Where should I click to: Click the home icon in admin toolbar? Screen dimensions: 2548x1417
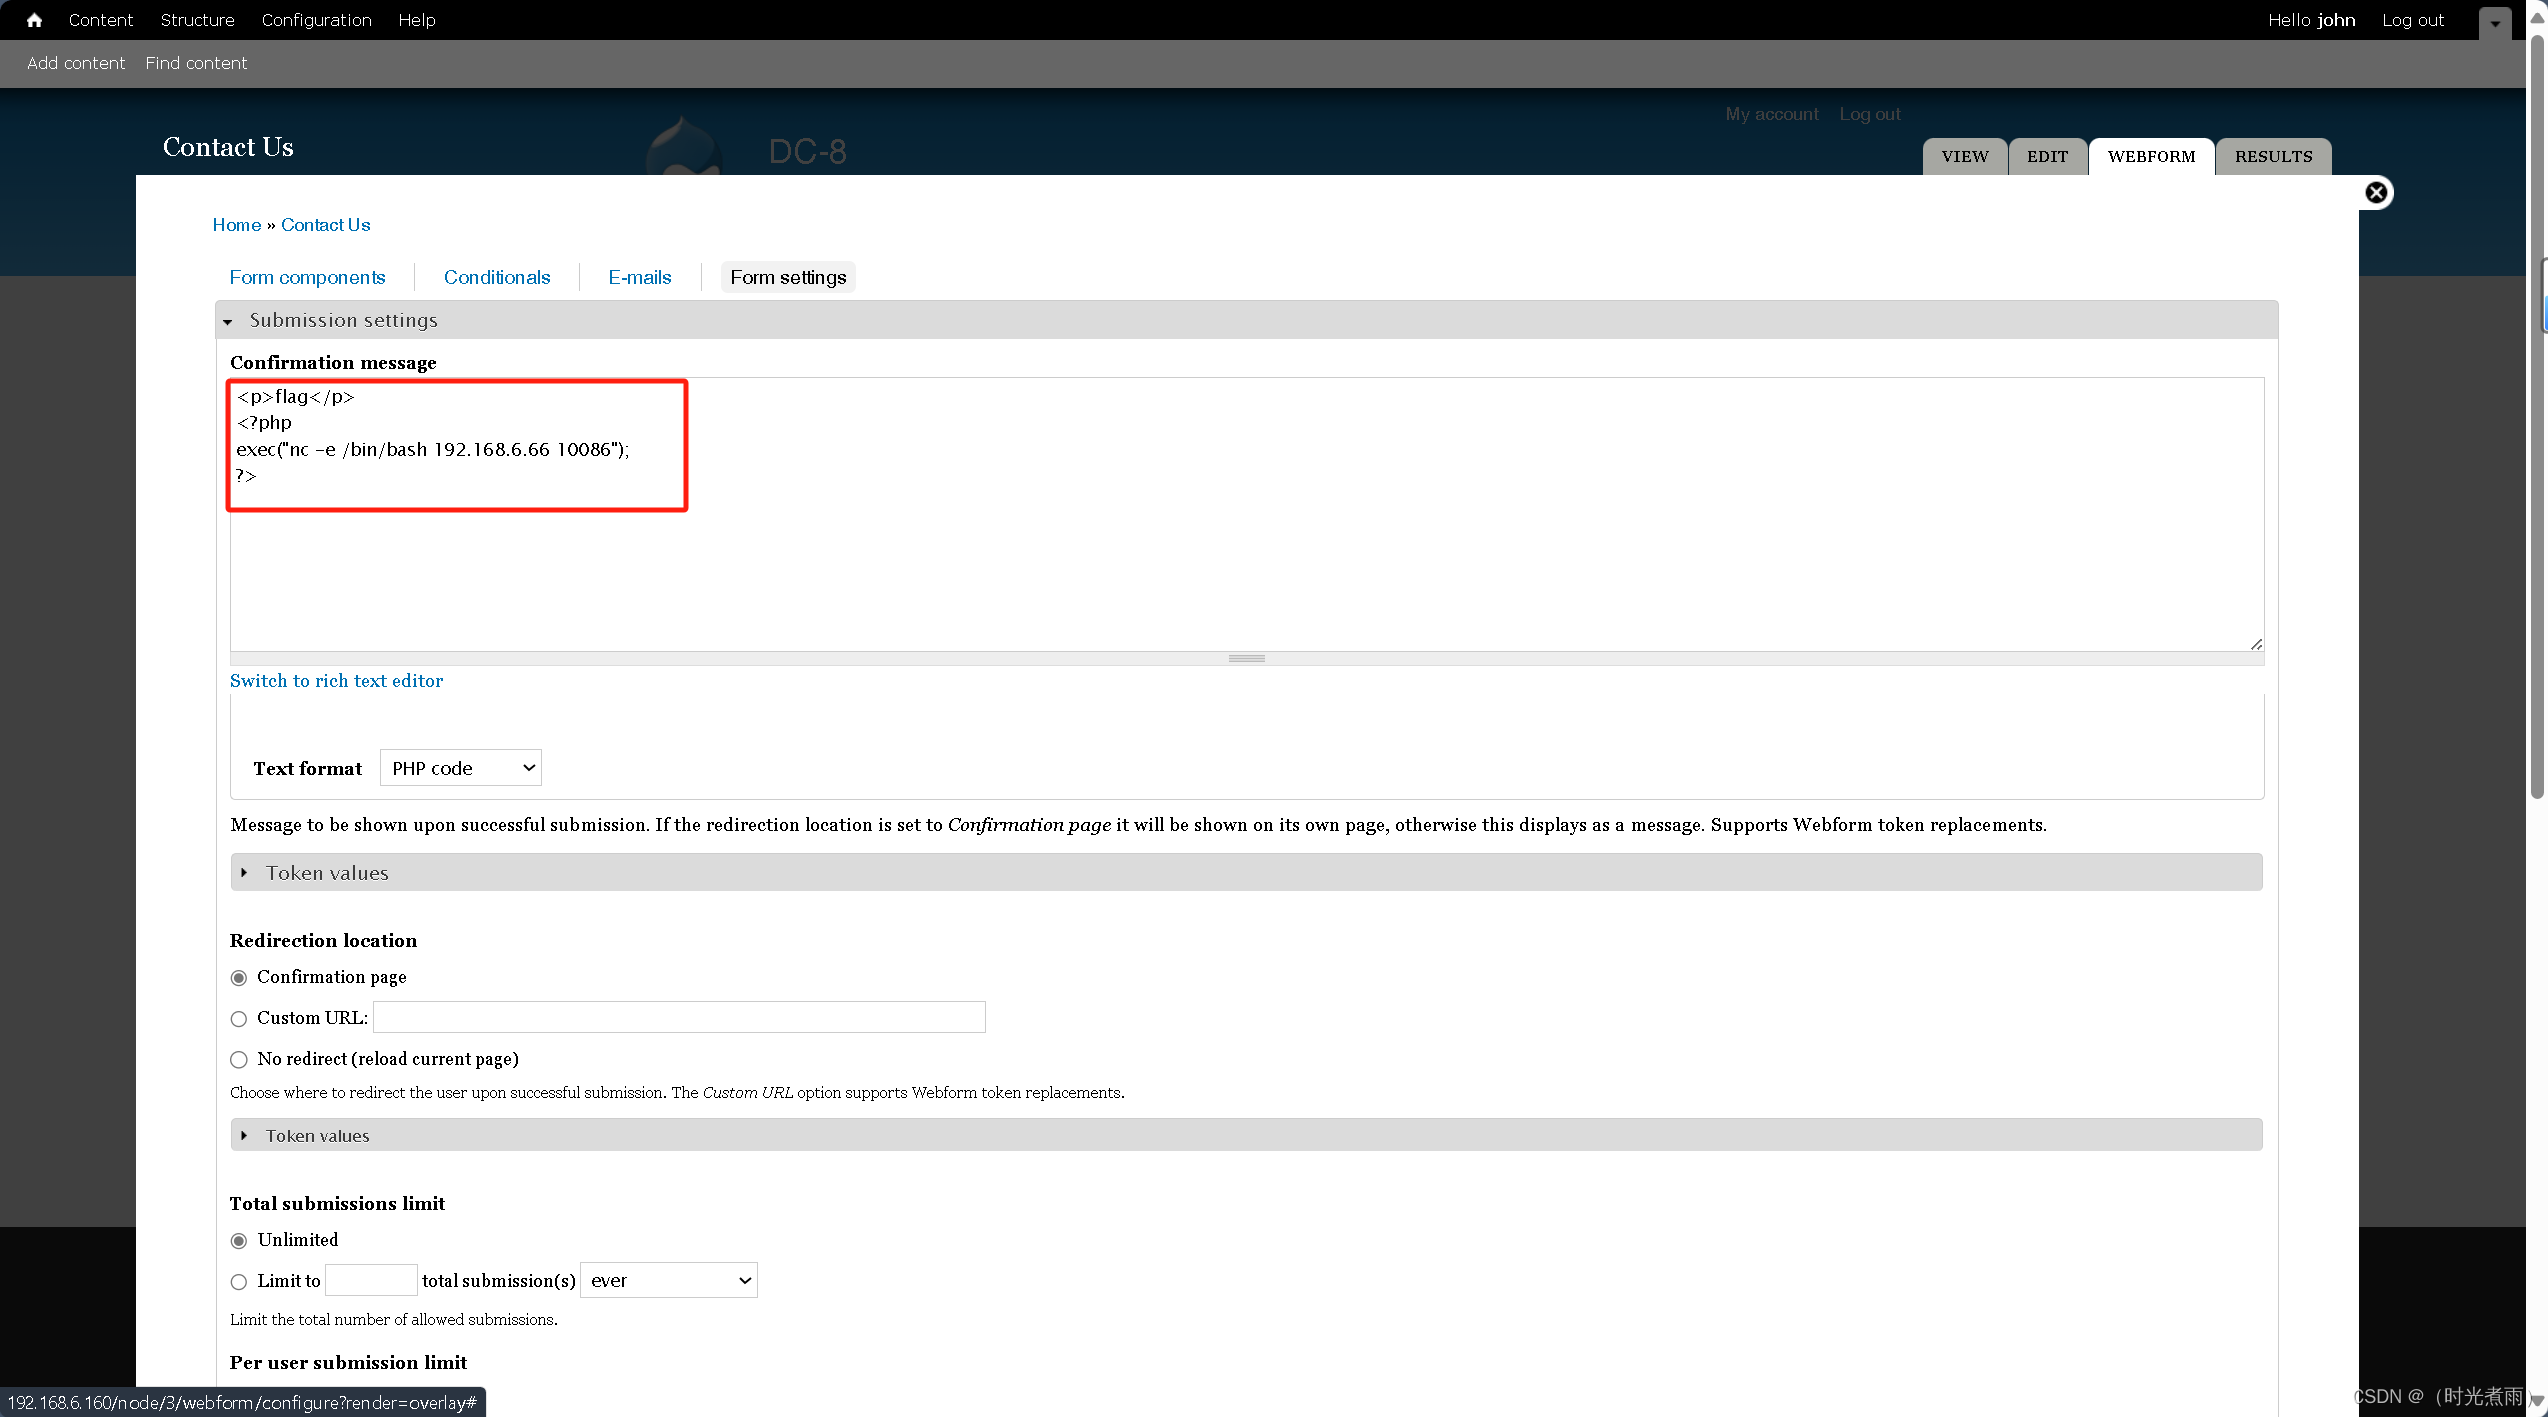(34, 20)
